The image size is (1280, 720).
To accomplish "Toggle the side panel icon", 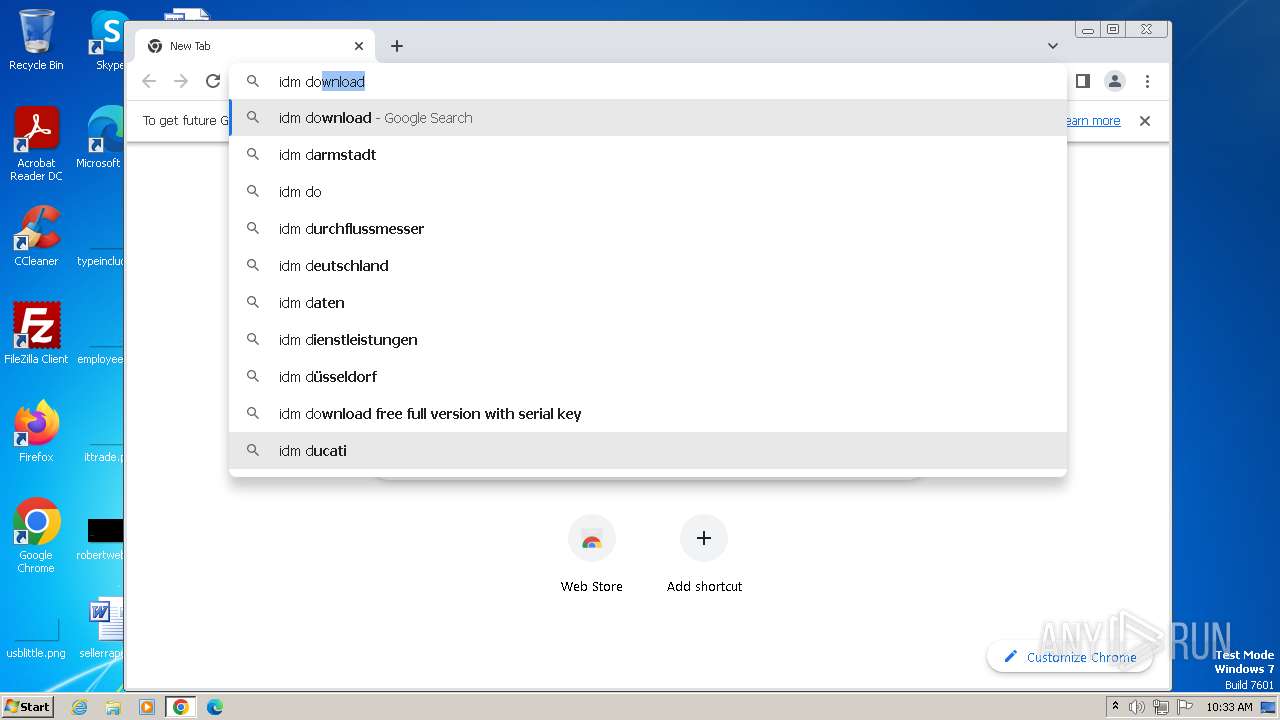I will coord(1082,82).
